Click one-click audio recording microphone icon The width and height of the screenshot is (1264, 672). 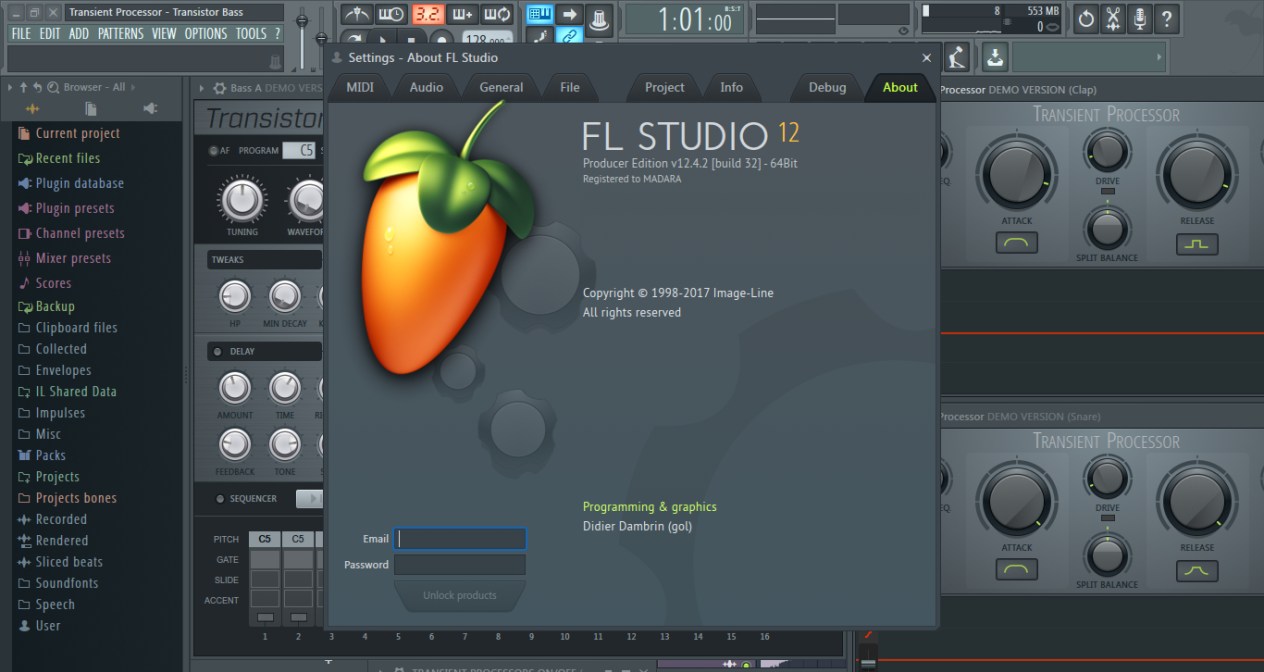1140,17
